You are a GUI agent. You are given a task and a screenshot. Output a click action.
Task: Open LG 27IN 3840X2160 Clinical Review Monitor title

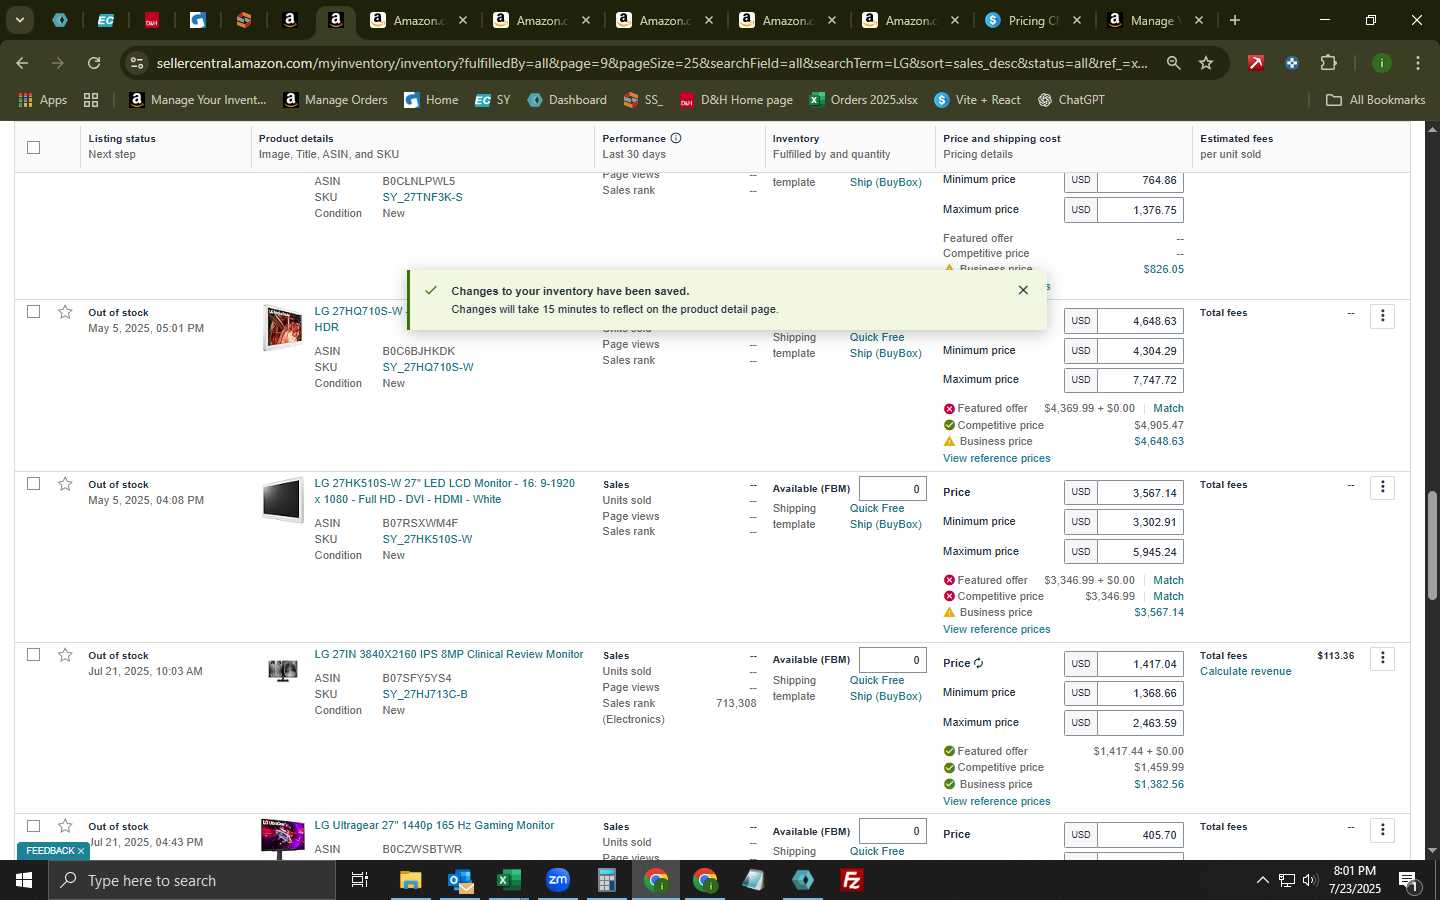[449, 654]
